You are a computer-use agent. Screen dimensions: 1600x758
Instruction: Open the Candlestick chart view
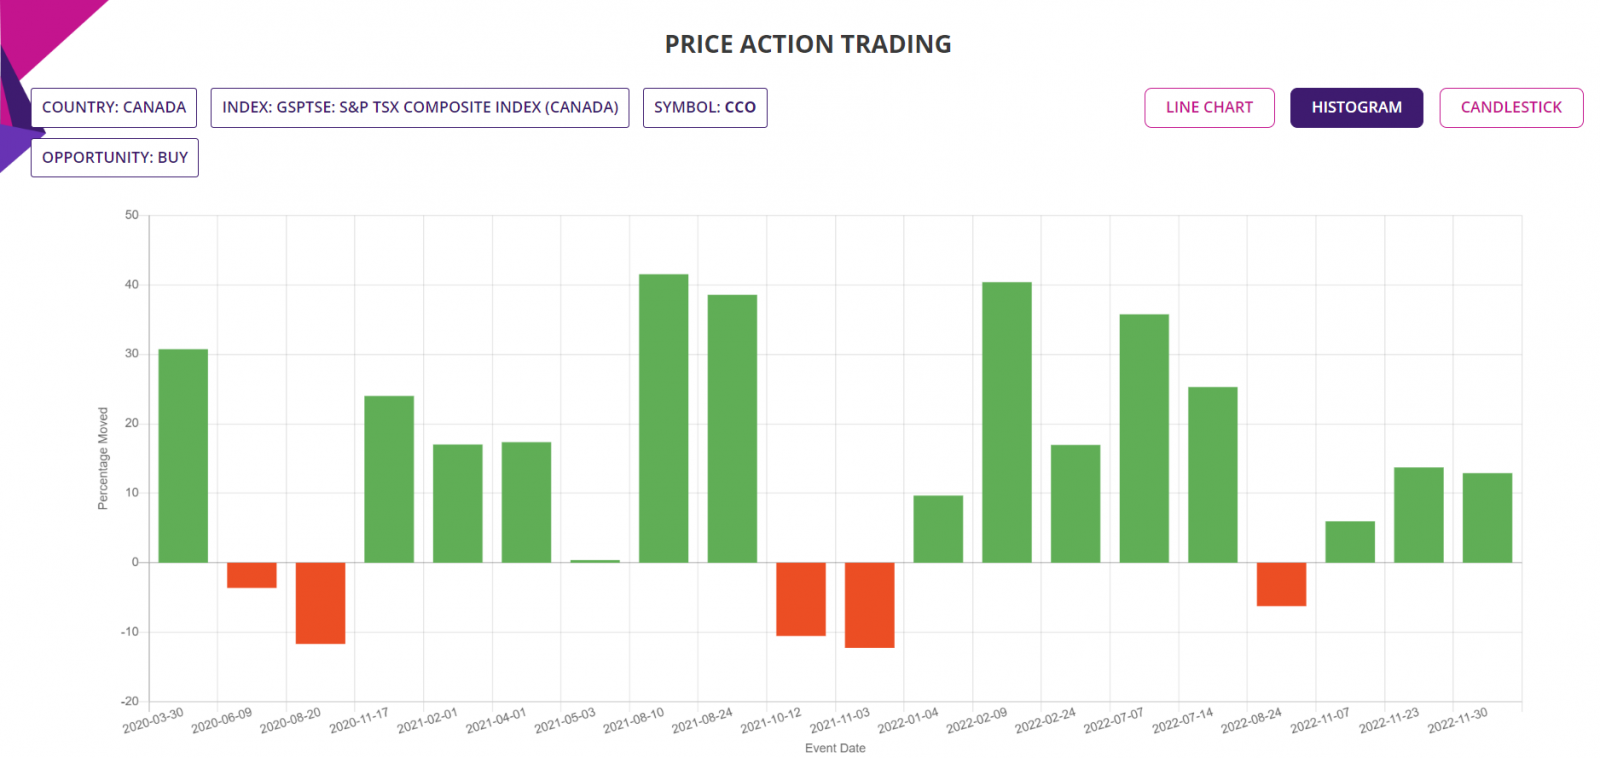(1510, 108)
